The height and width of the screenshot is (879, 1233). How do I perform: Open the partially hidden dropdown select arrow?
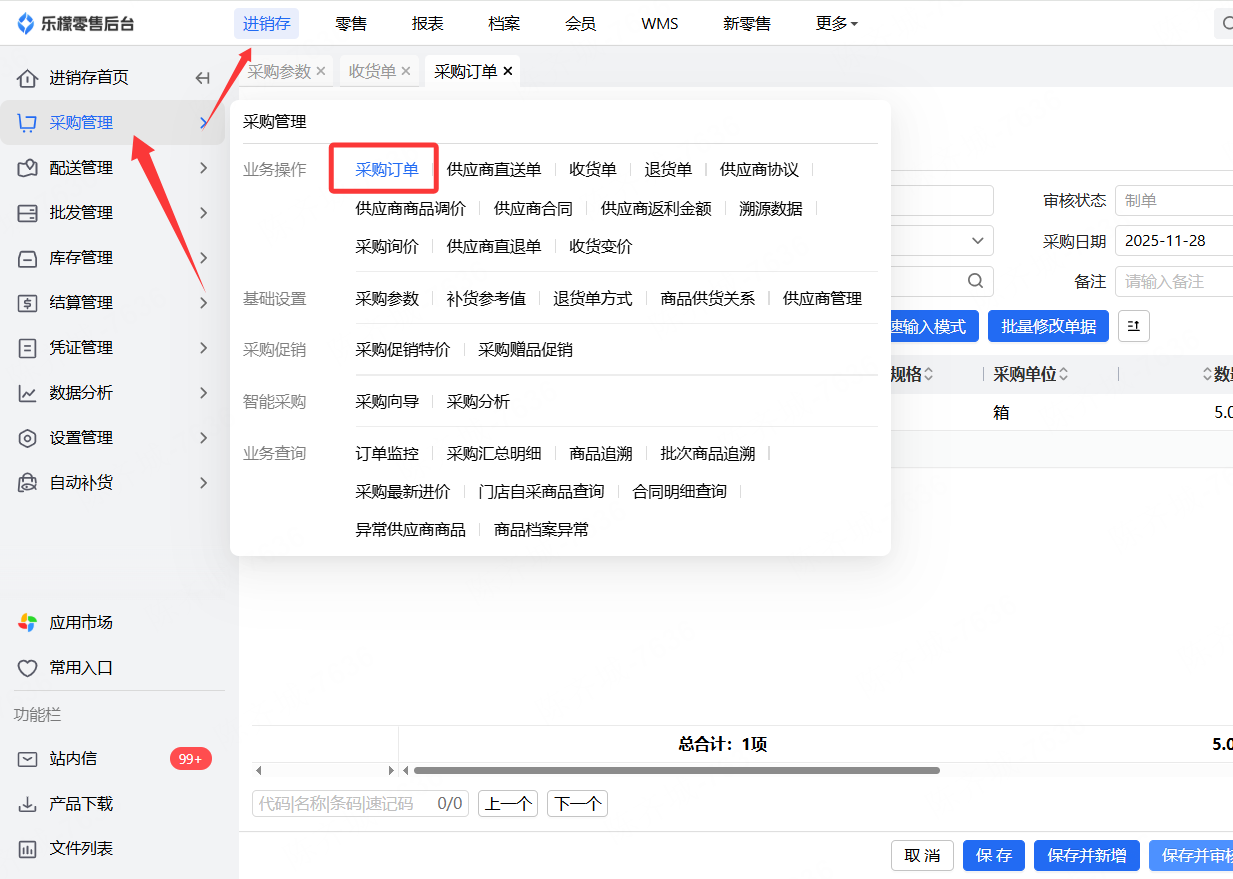pos(977,241)
